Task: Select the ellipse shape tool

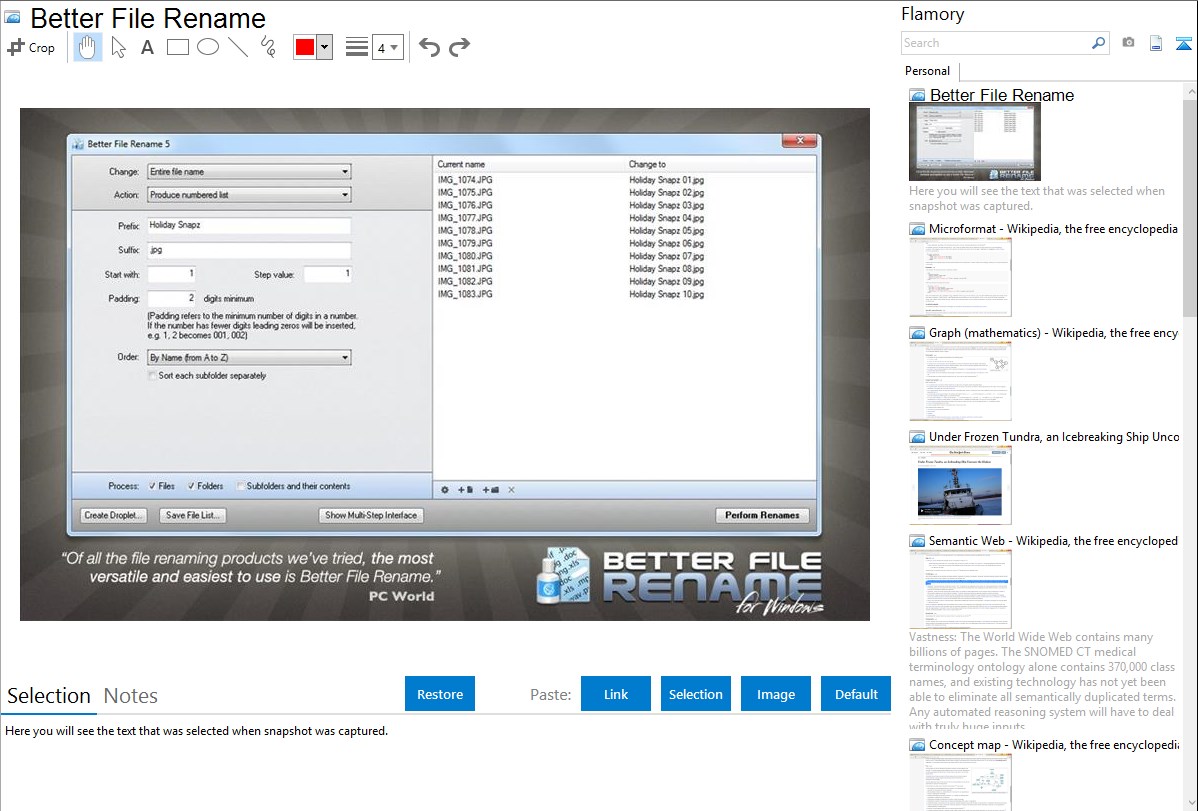Action: 208,47
